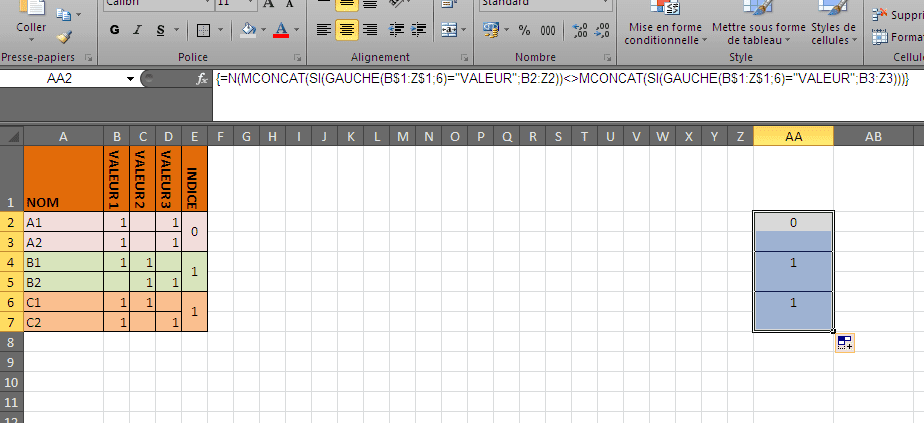Copy selection with the Copier icon
924x423 pixels.
62,14
